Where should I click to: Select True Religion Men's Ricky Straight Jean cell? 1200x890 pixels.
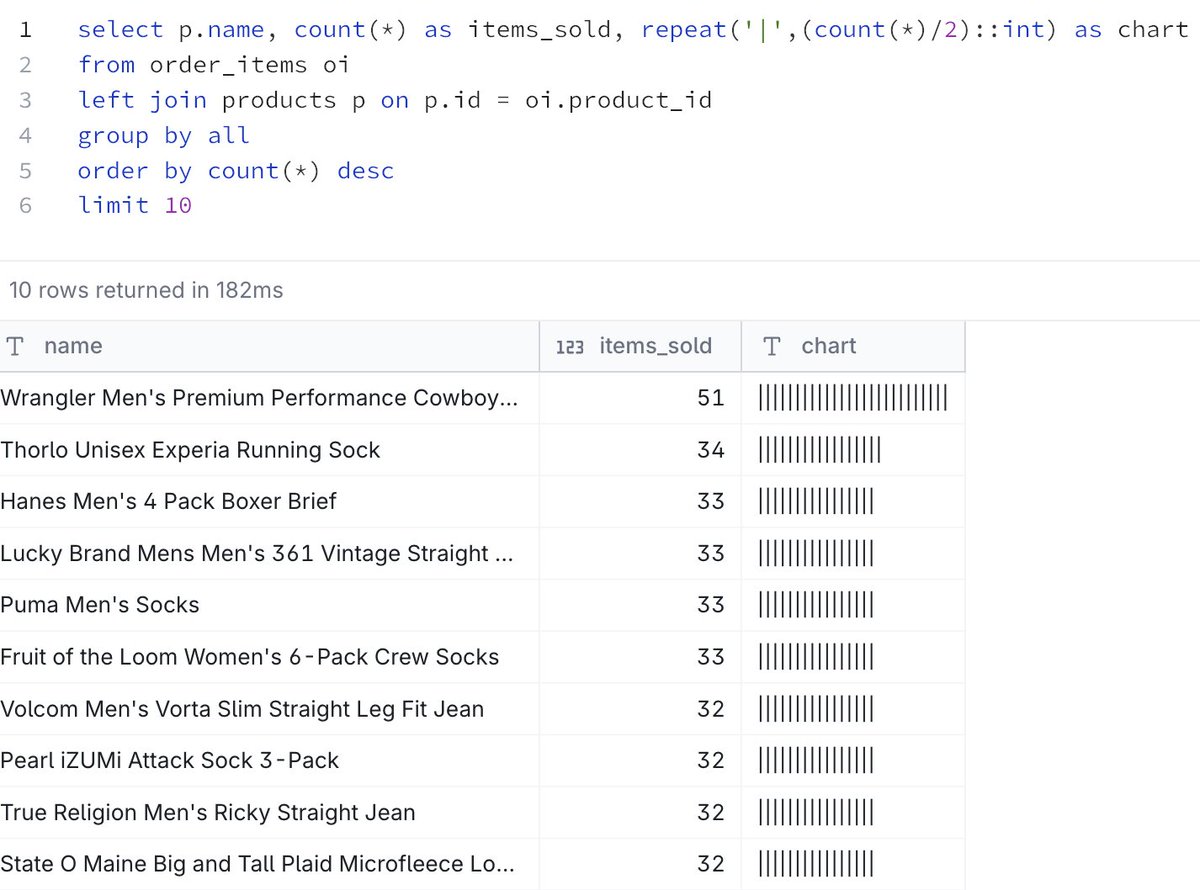coord(269,812)
